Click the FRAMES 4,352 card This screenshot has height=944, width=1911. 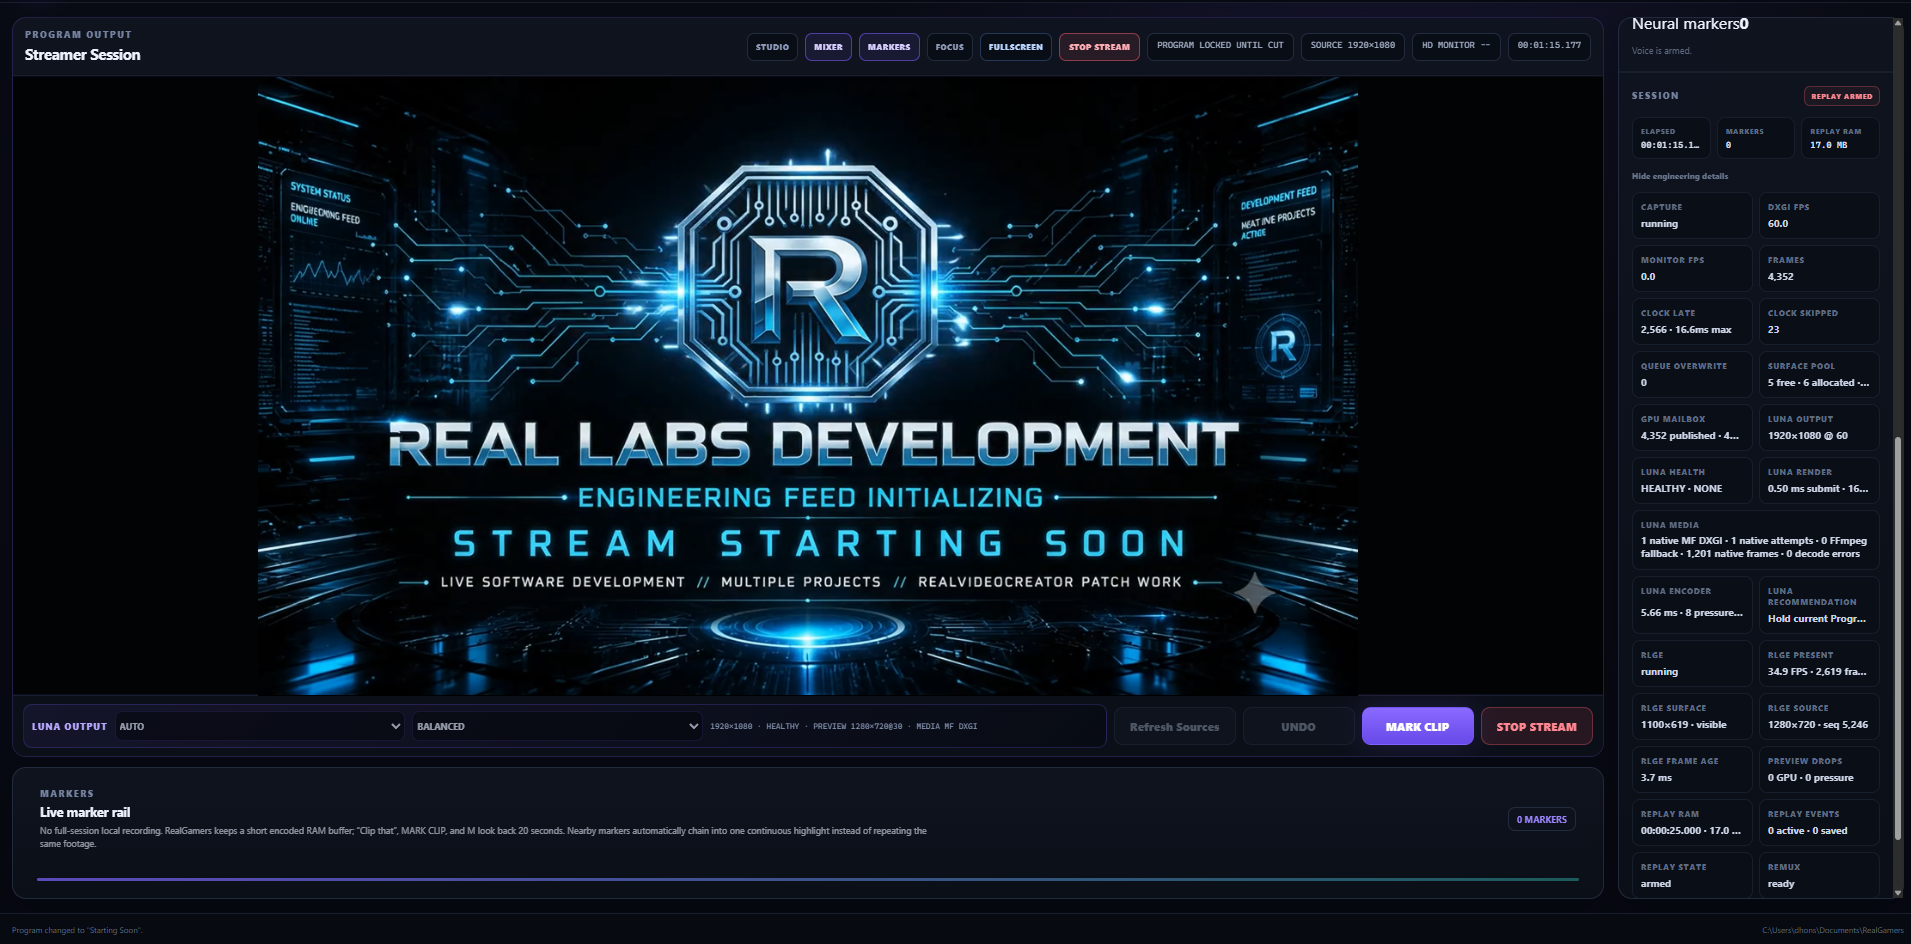point(1819,269)
